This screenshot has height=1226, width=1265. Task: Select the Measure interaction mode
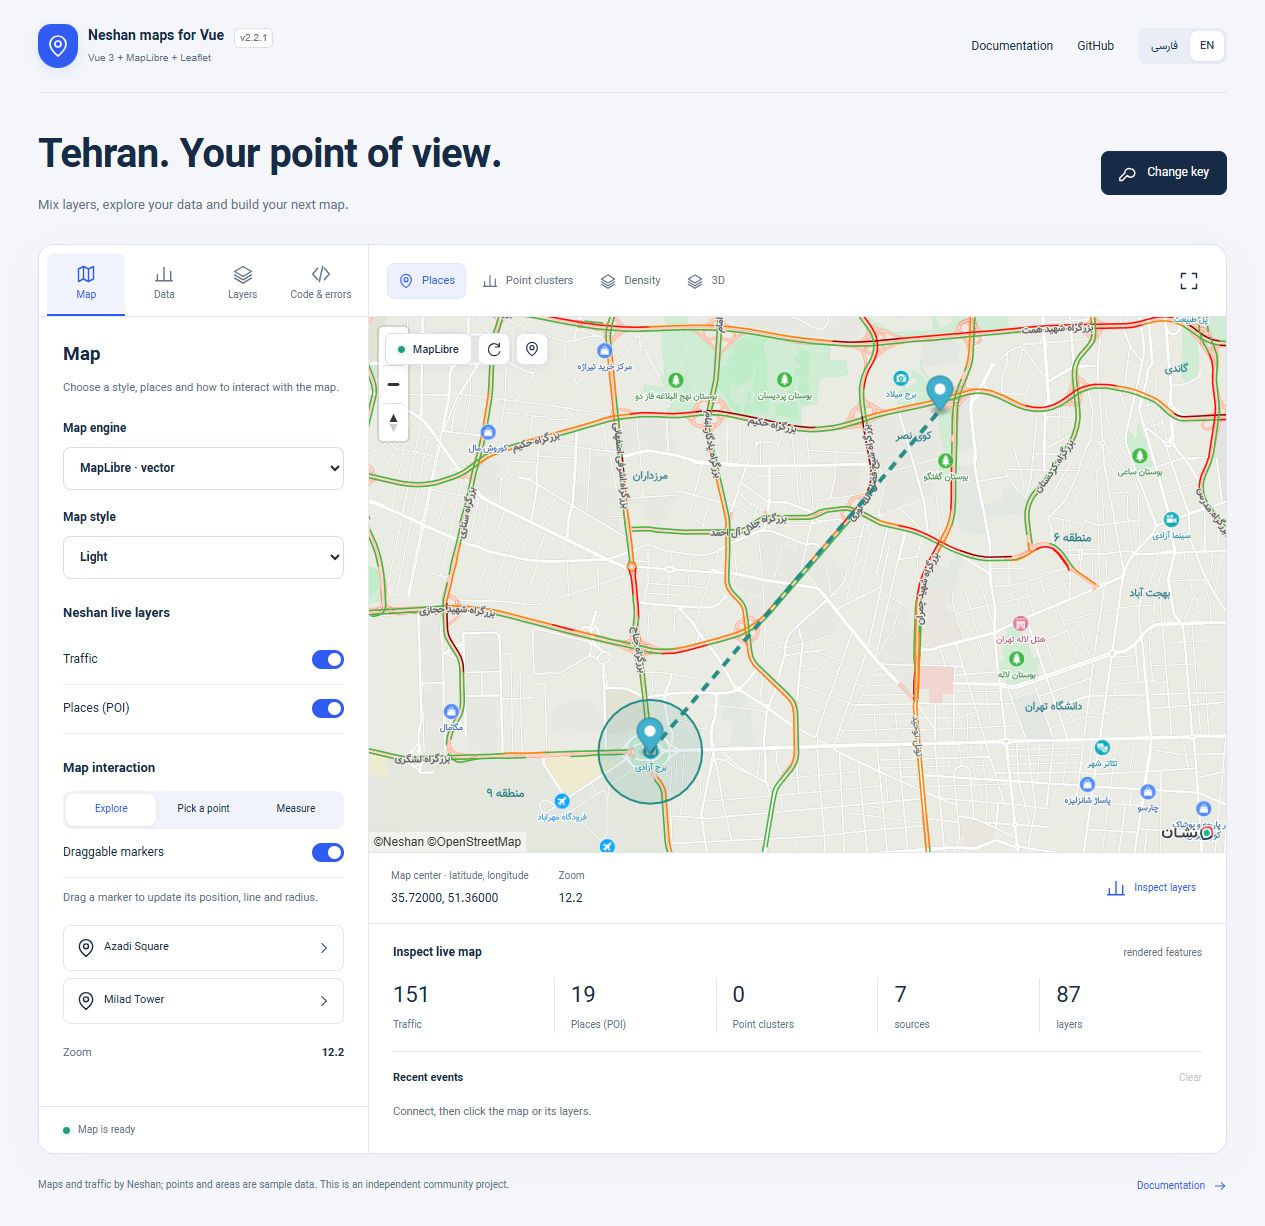click(x=296, y=809)
